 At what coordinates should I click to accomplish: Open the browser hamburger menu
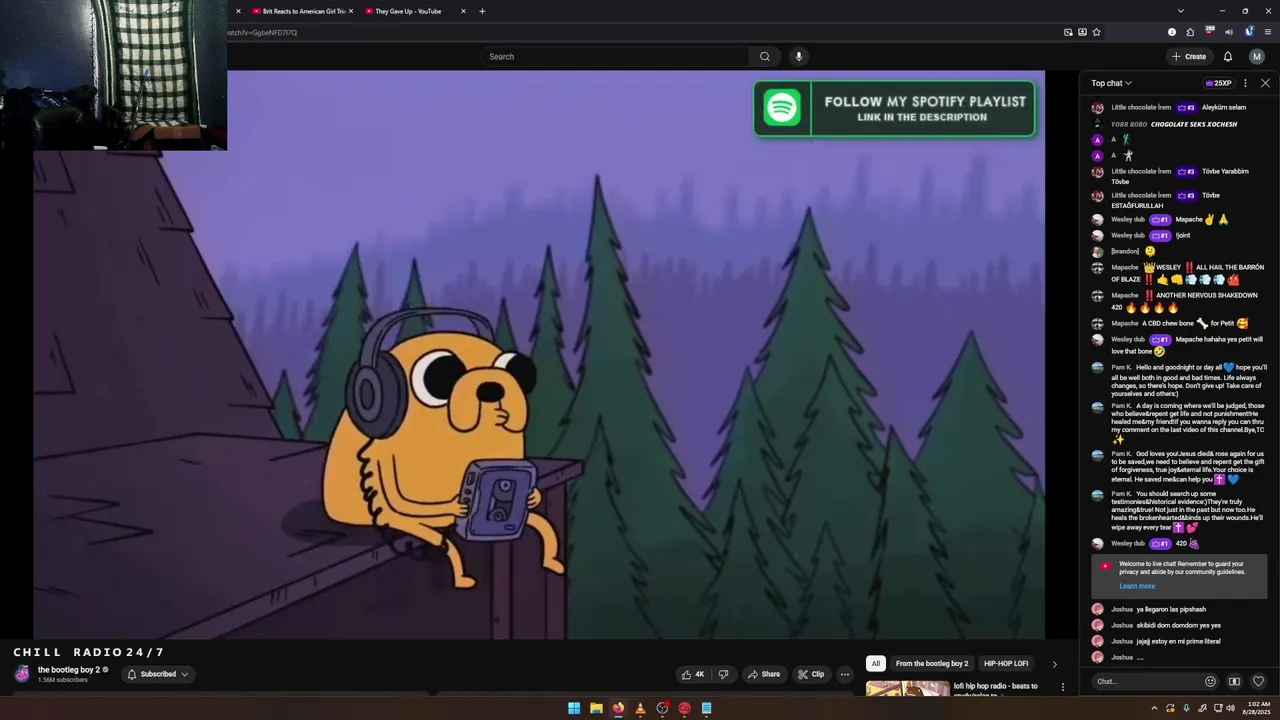click(1267, 32)
